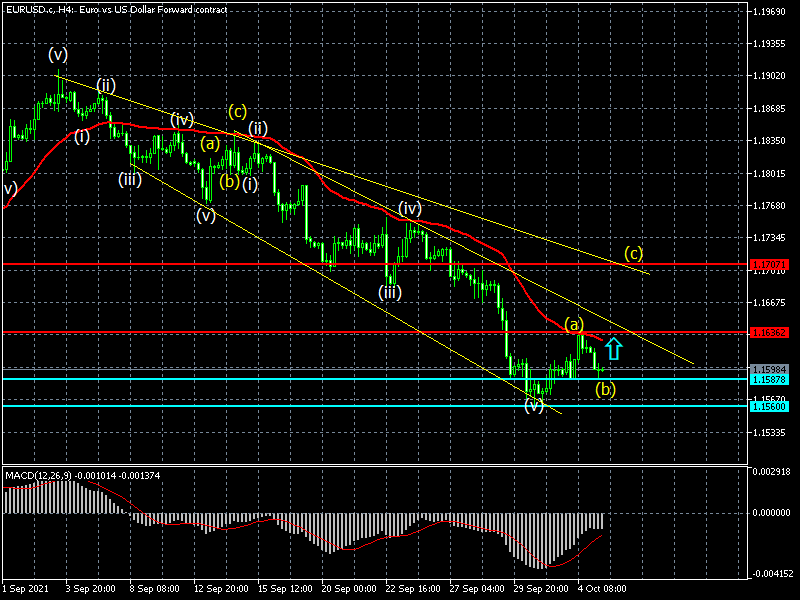Click the cyan 1.15878 price level tag
The image size is (800, 600).
[772, 379]
